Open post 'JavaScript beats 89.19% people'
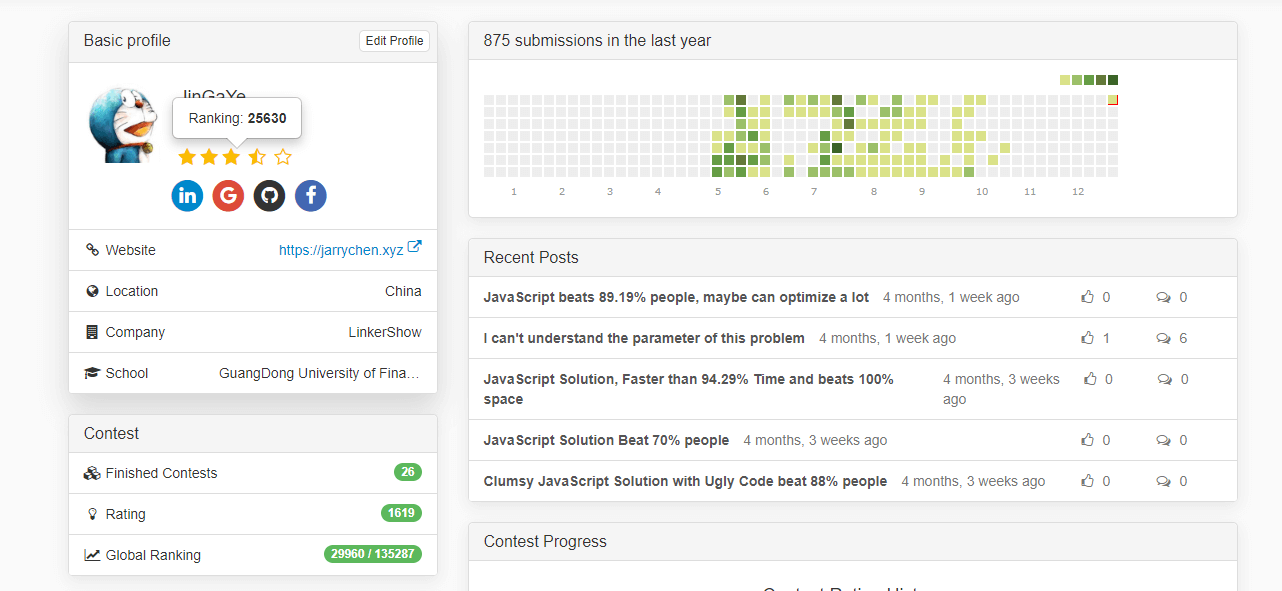This screenshot has height=591, width=1282. pyautogui.click(x=676, y=297)
